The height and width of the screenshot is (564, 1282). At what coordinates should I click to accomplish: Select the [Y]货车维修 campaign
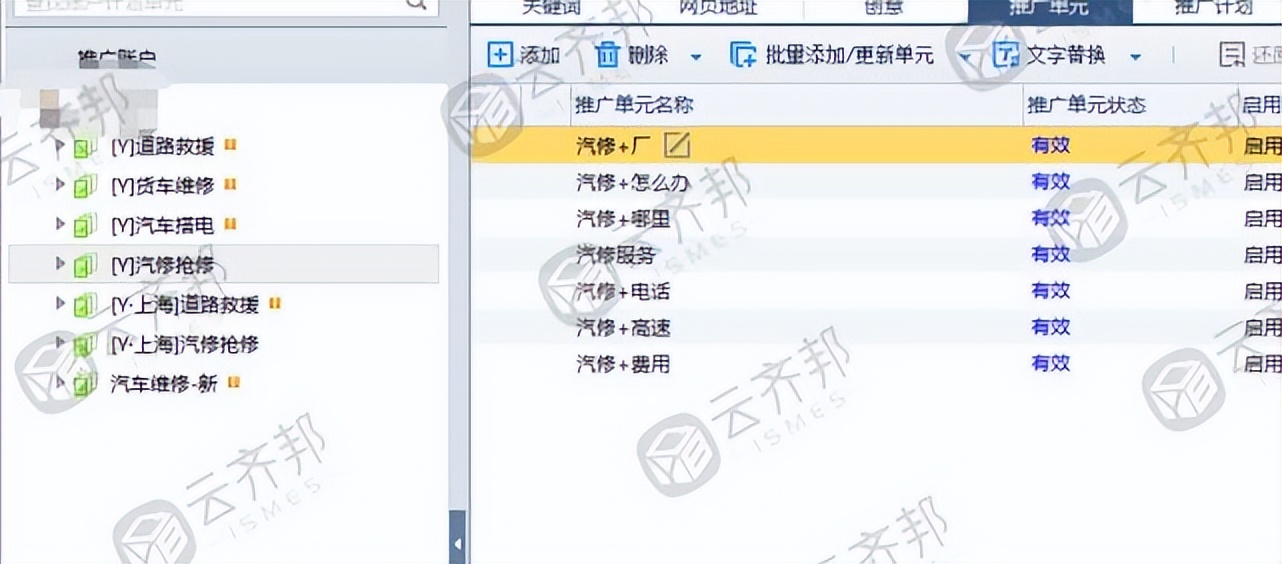163,185
